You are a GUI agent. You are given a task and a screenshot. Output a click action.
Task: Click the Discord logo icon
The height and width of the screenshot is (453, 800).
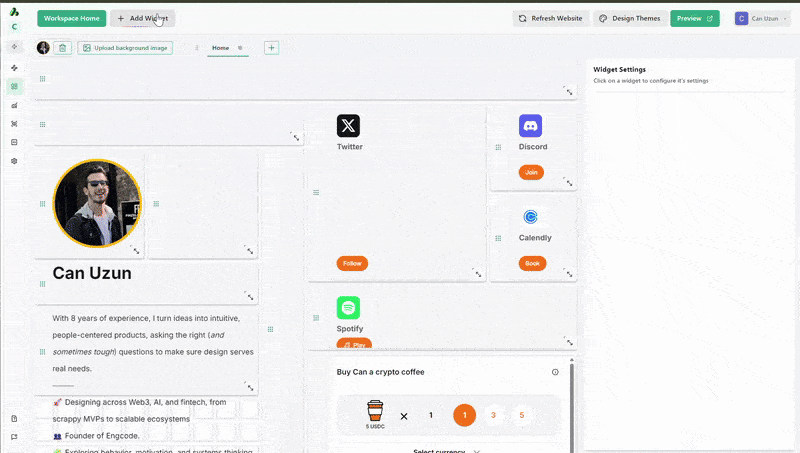531,125
